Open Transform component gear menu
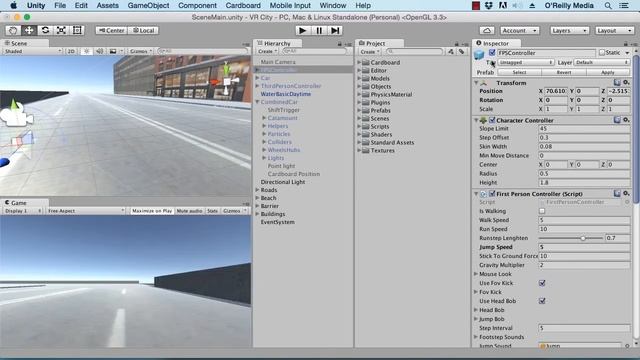 point(626,82)
